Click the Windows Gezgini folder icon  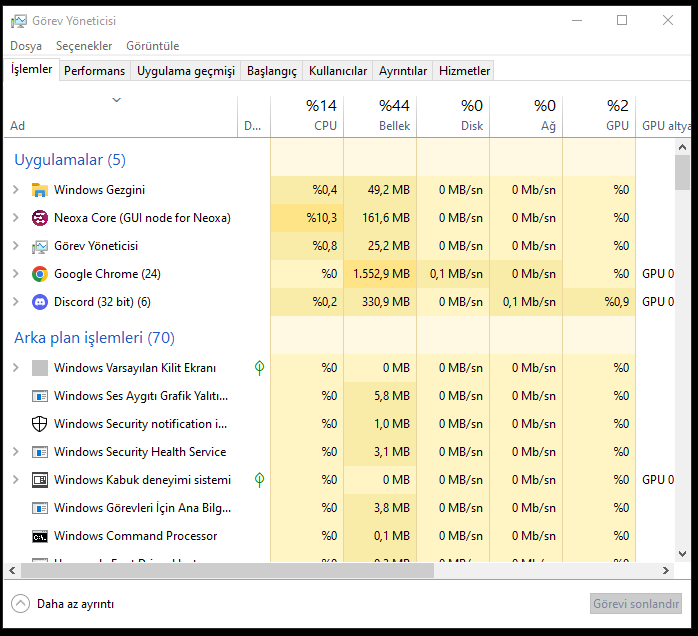tap(40, 190)
